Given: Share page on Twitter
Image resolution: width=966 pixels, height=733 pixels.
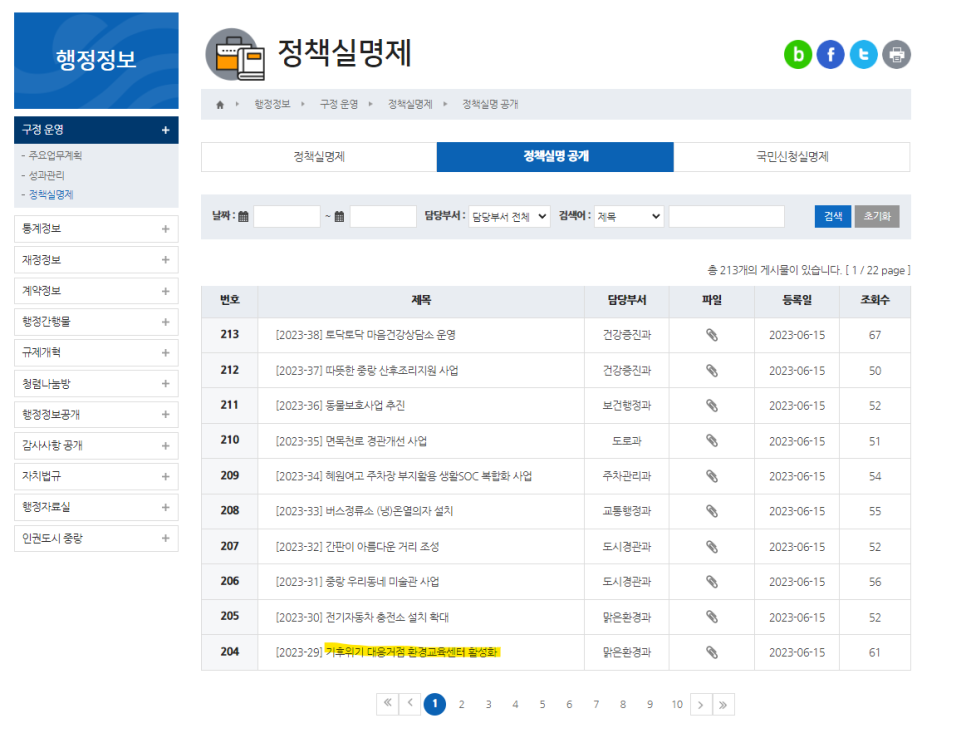Looking at the screenshot, I should (864, 55).
